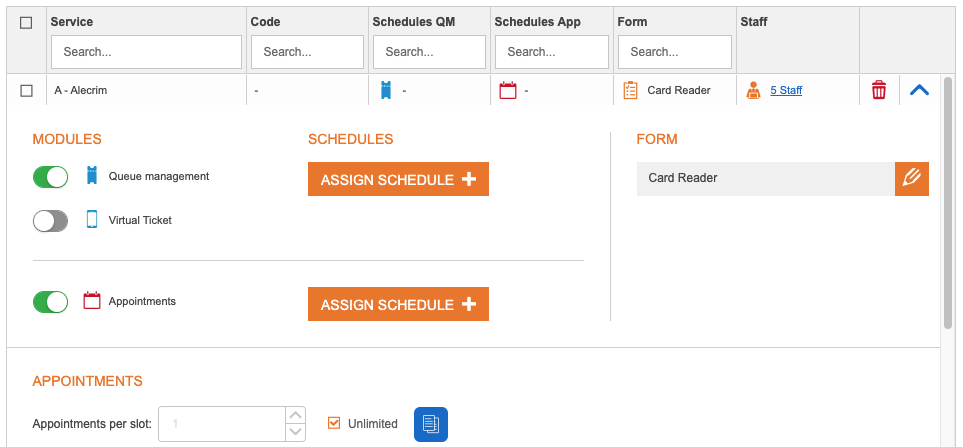Decrease appointments per slot with down arrow

click(295, 432)
